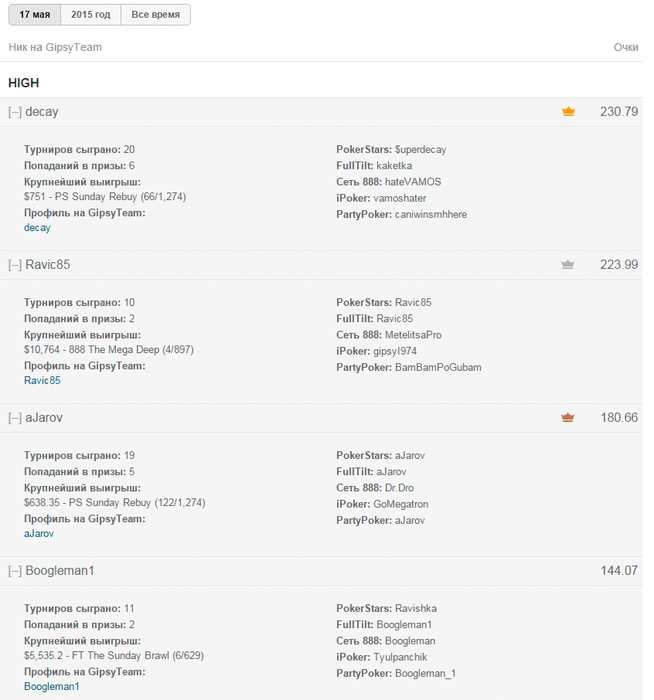The height and width of the screenshot is (700, 654).
Task: Select the 17 мая tab
Action: tap(34, 15)
